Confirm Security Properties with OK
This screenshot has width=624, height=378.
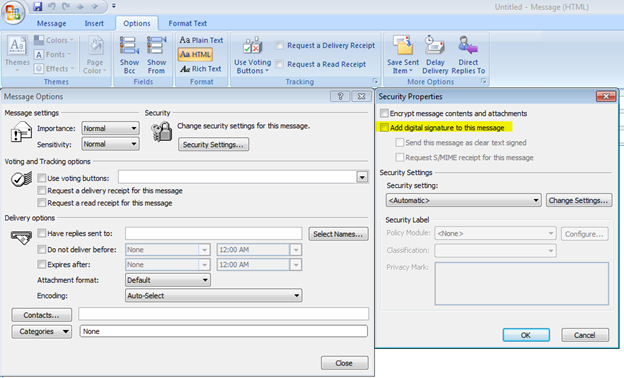526,335
